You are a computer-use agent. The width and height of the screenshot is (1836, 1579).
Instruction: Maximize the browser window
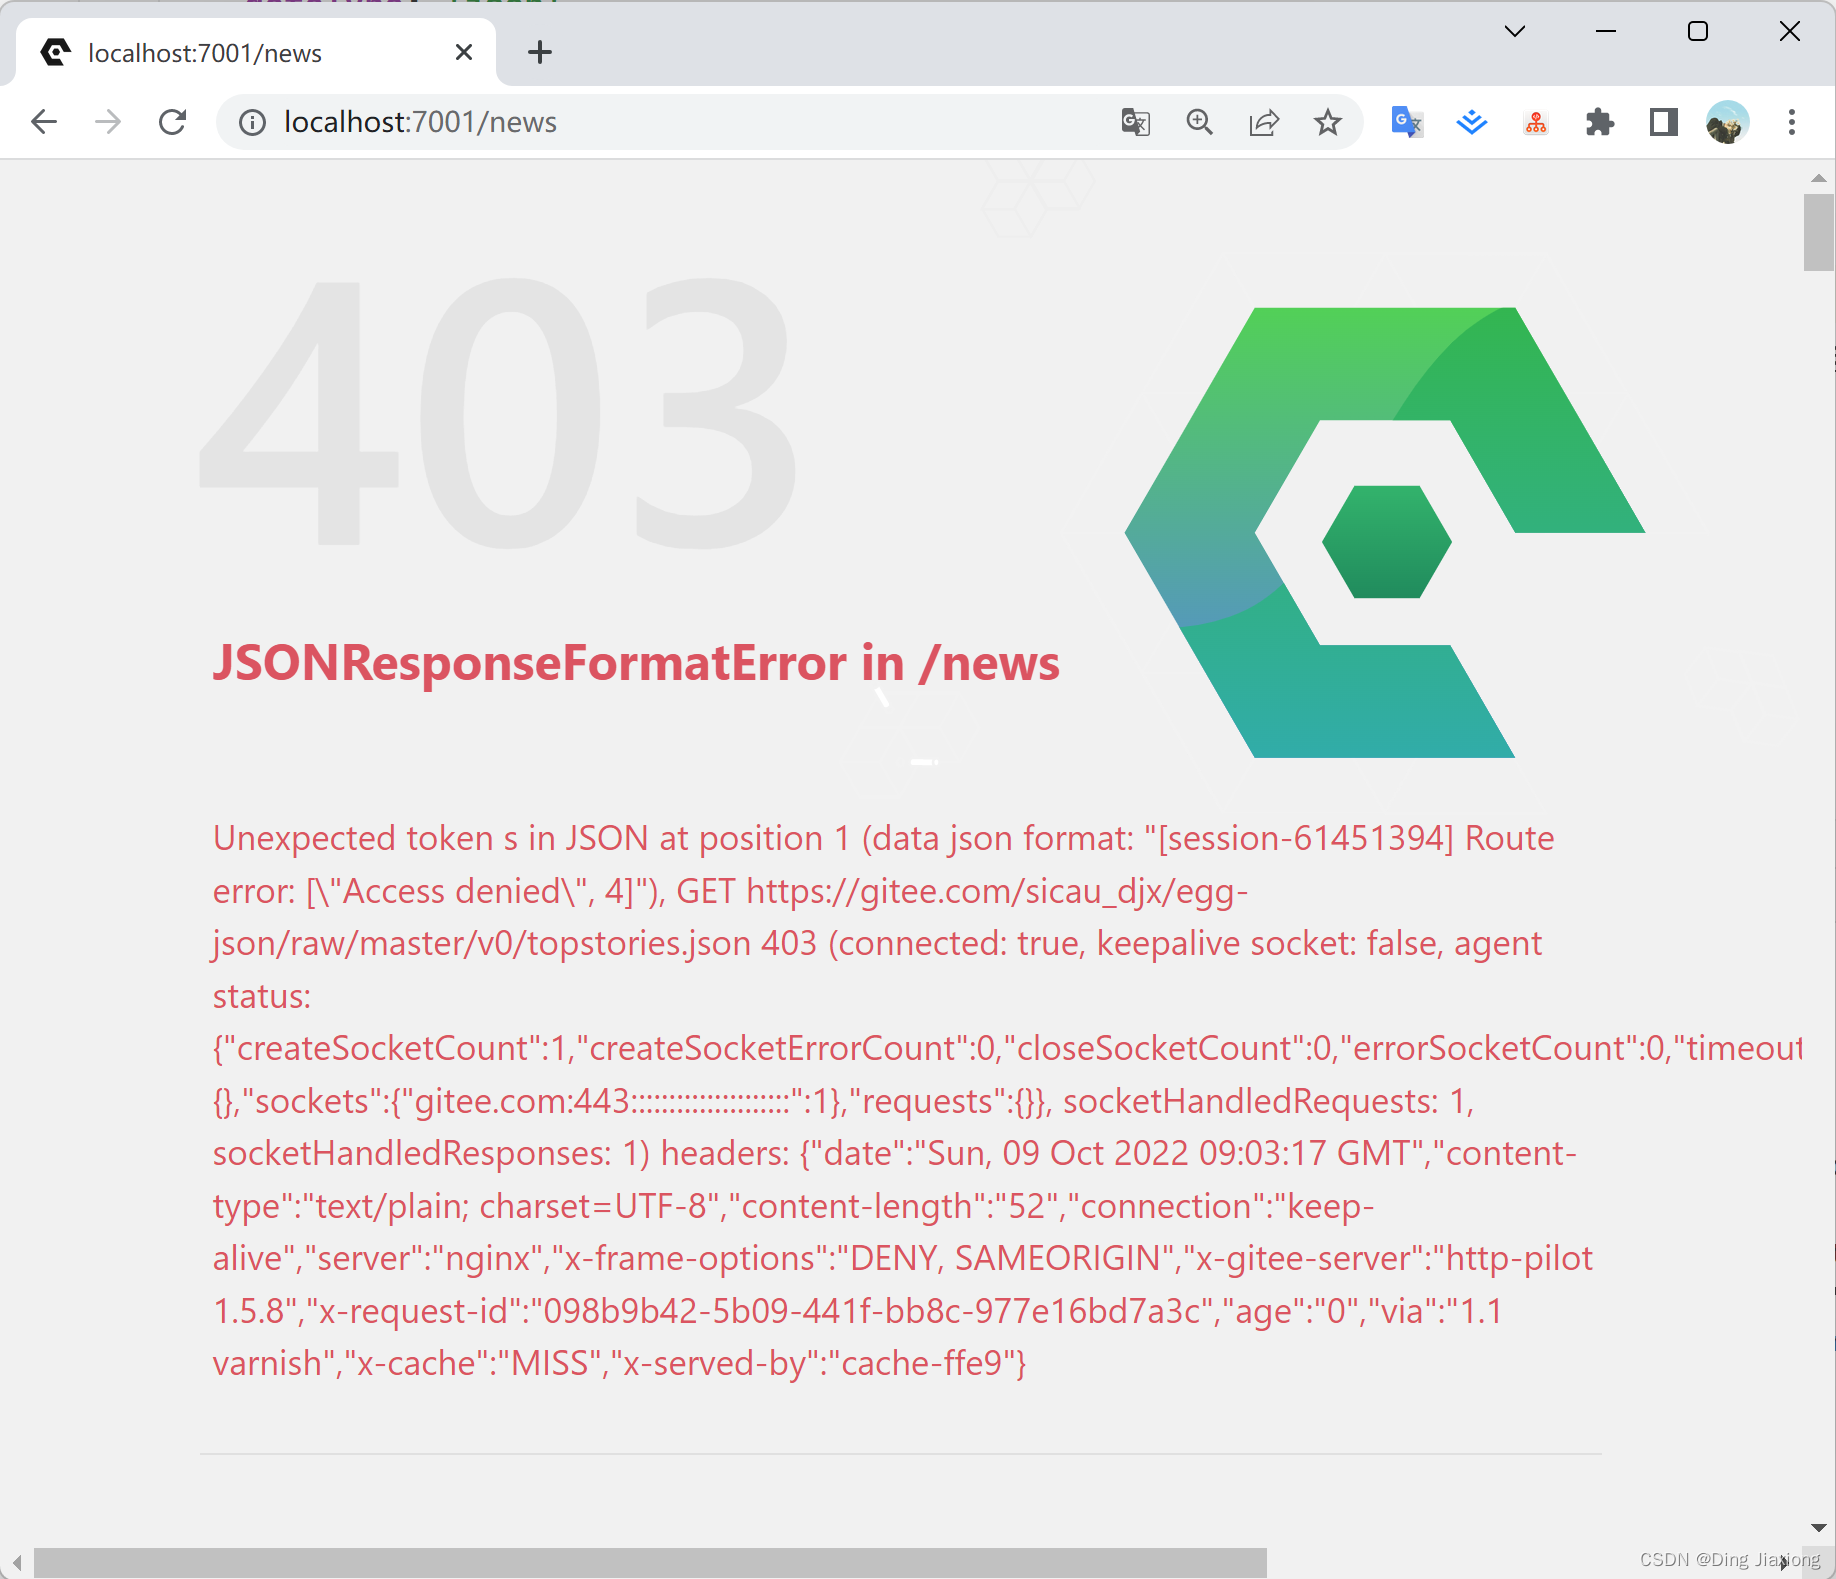pyautogui.click(x=1698, y=31)
